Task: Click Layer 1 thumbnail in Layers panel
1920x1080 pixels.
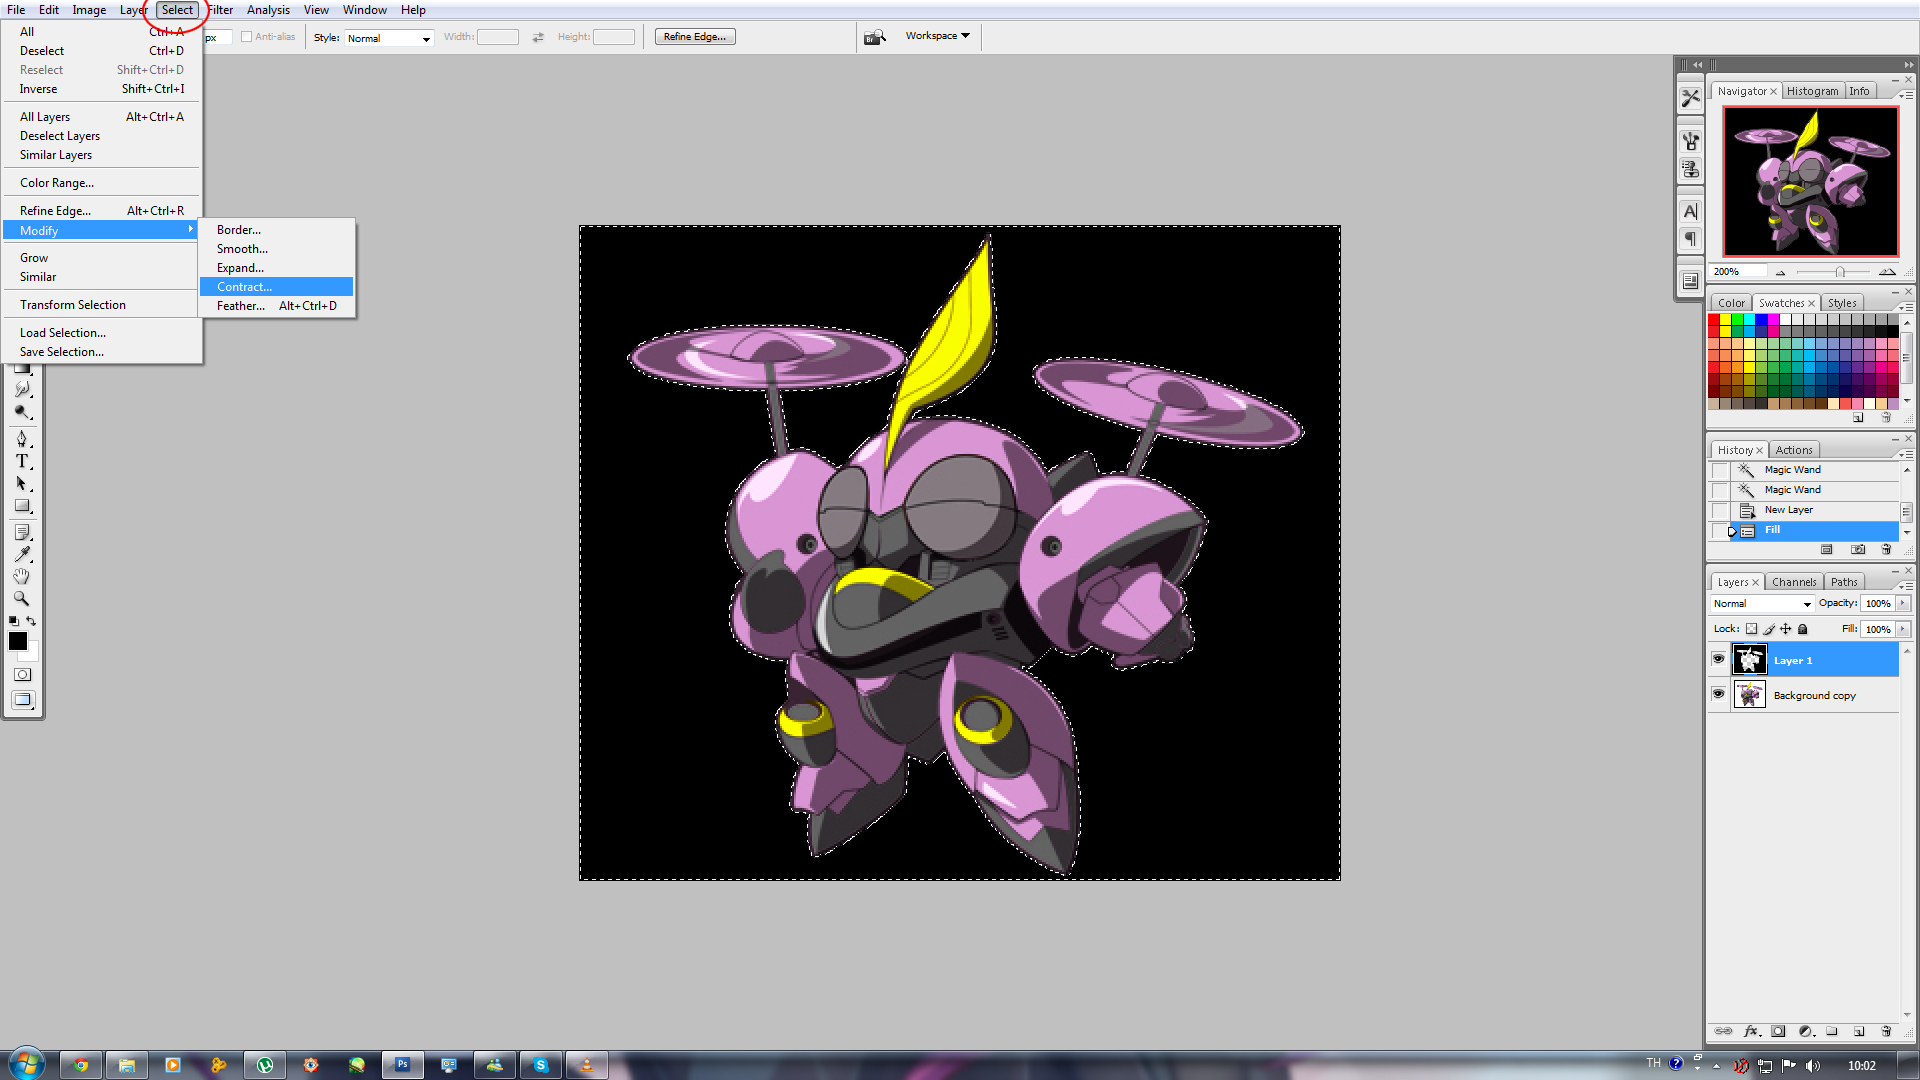Action: pos(1749,660)
